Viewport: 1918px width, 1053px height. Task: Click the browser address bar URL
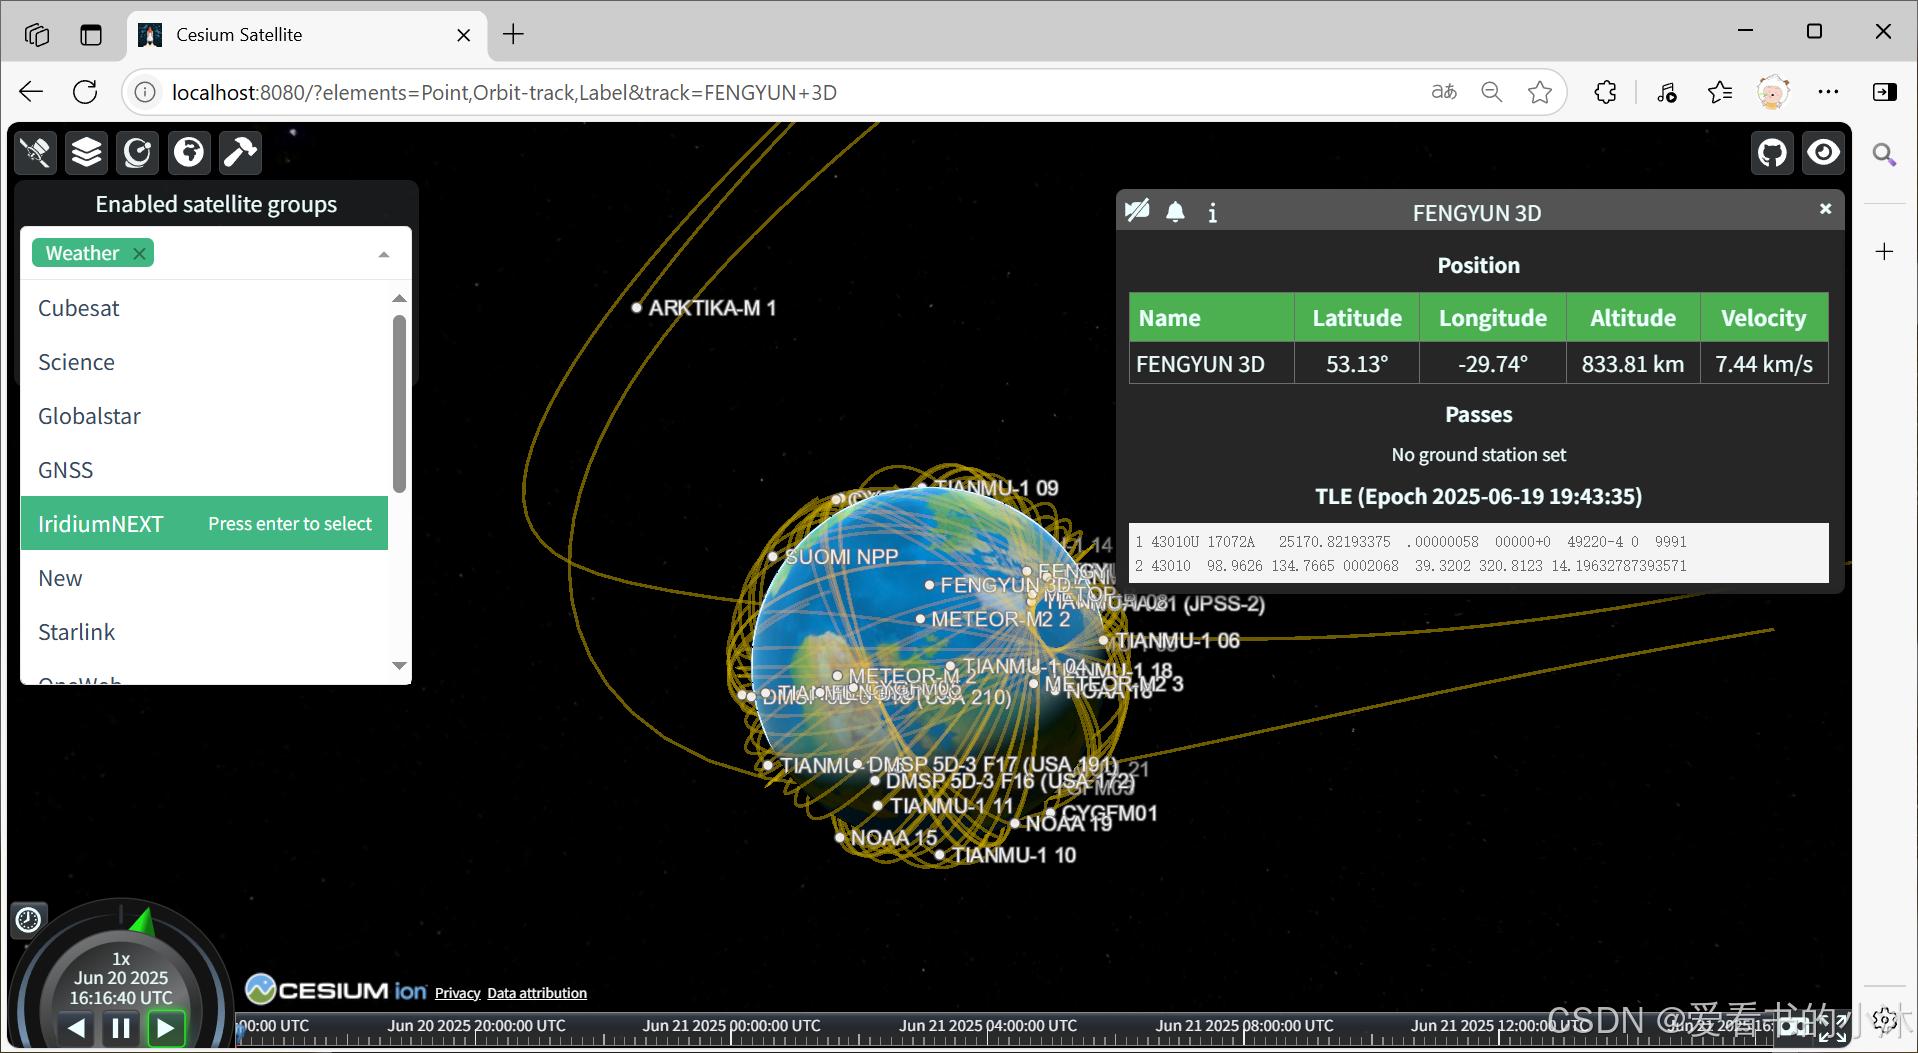click(504, 92)
